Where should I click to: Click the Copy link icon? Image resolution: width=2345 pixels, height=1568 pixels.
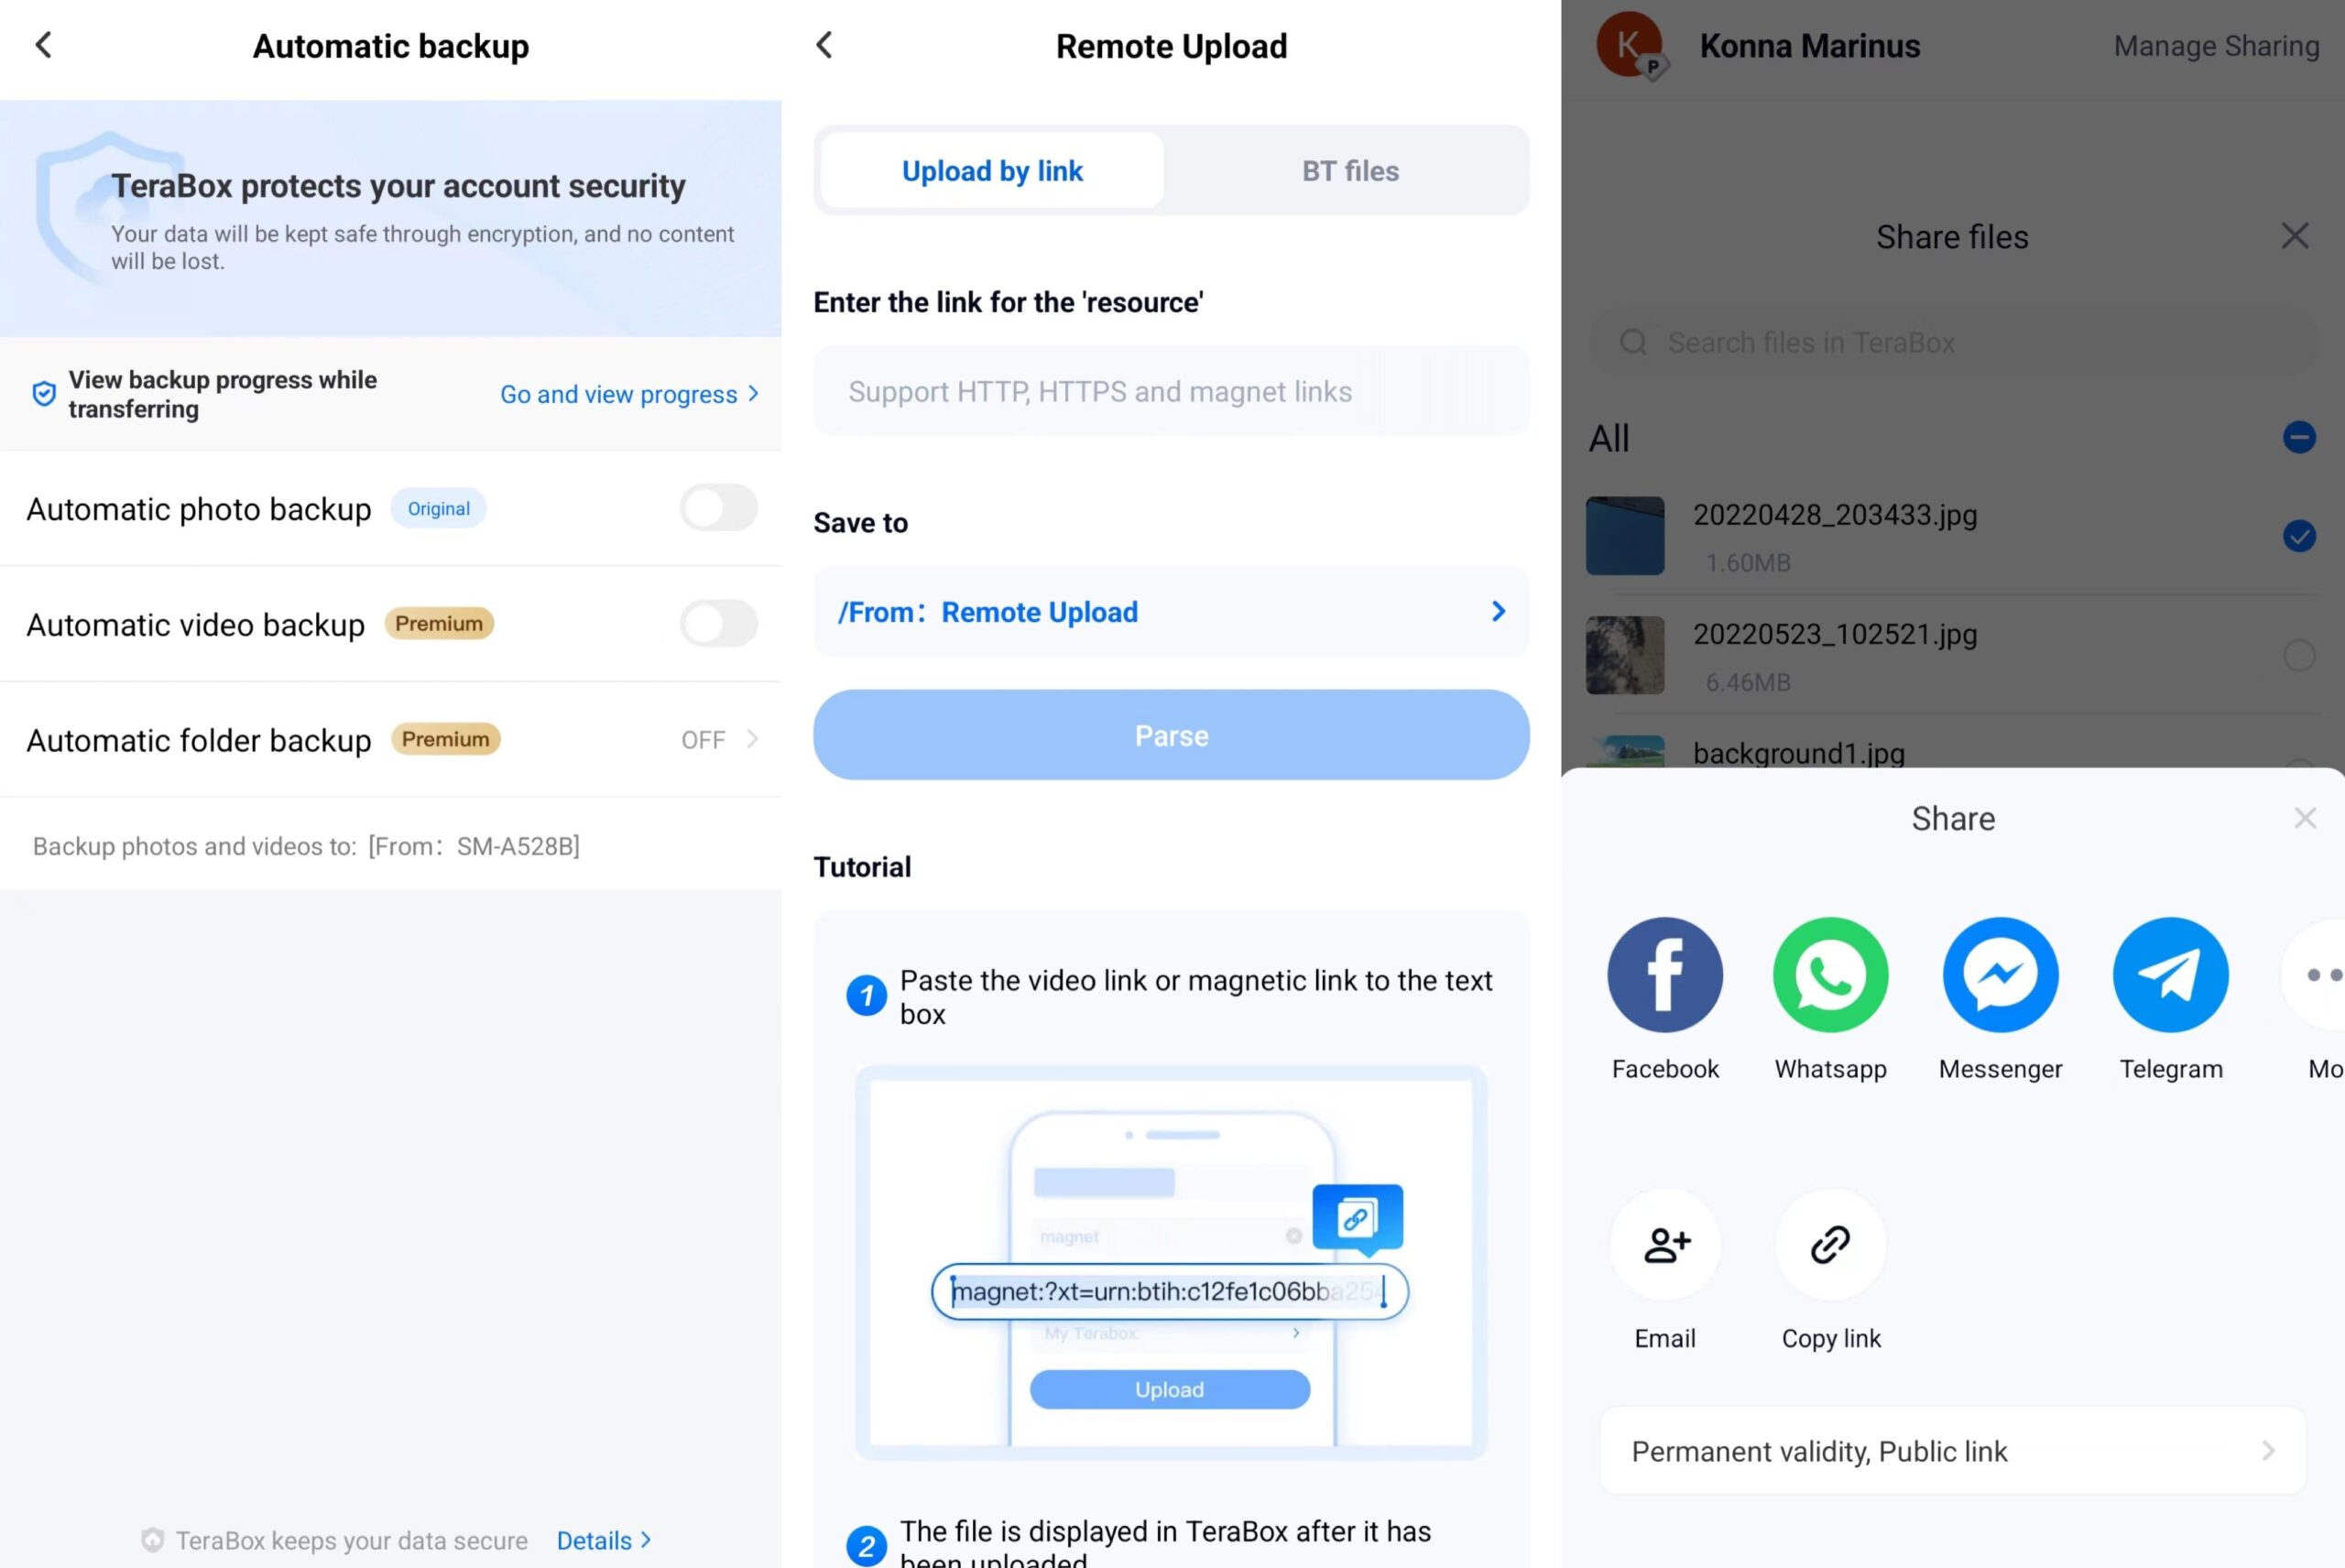tap(1830, 1245)
